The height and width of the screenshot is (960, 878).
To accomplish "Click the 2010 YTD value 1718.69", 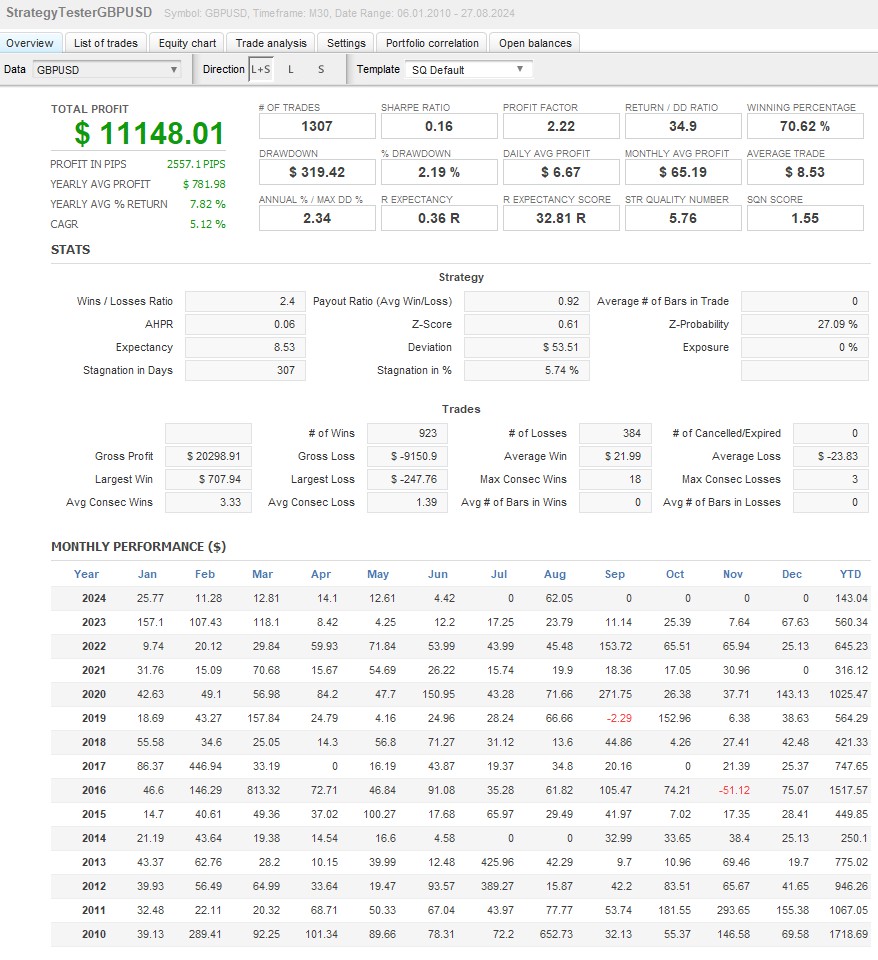I will 849,934.
